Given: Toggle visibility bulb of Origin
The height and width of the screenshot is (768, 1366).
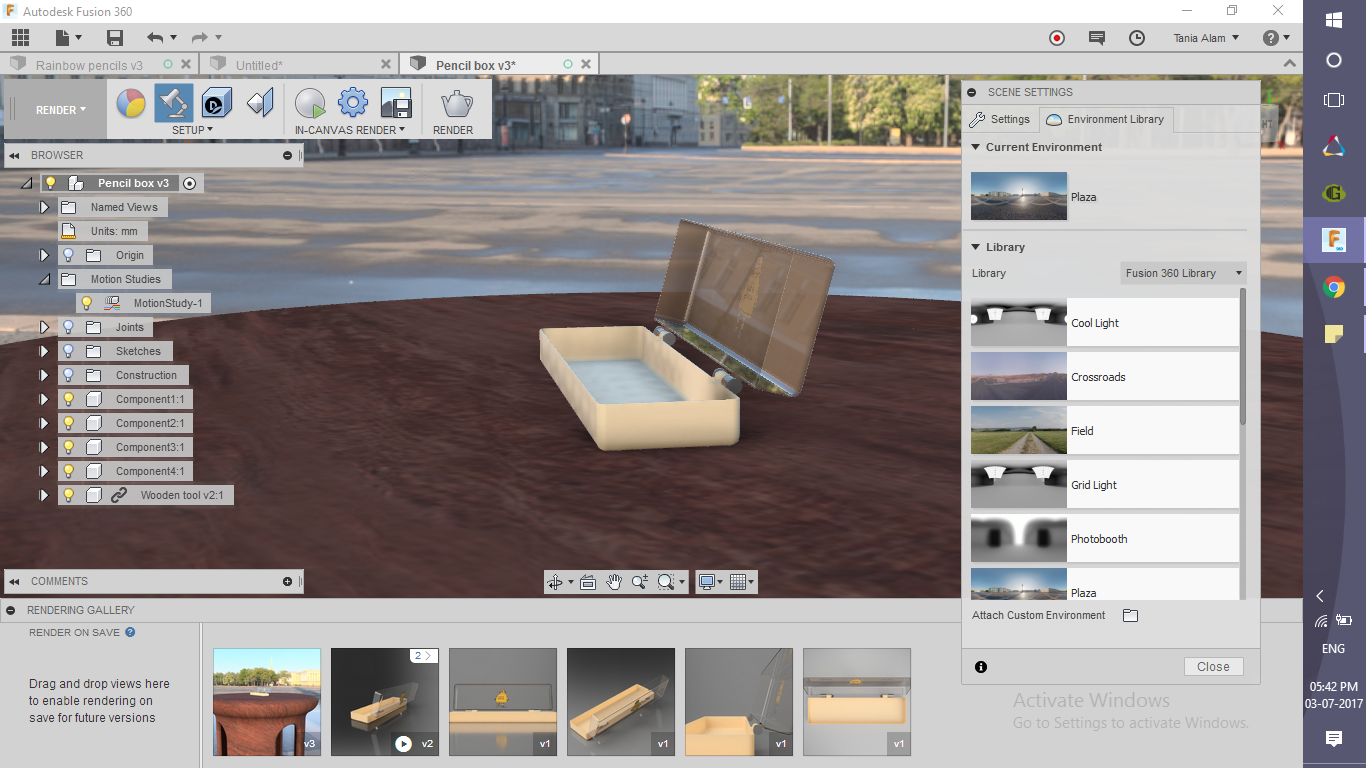Looking at the screenshot, I should [x=69, y=255].
